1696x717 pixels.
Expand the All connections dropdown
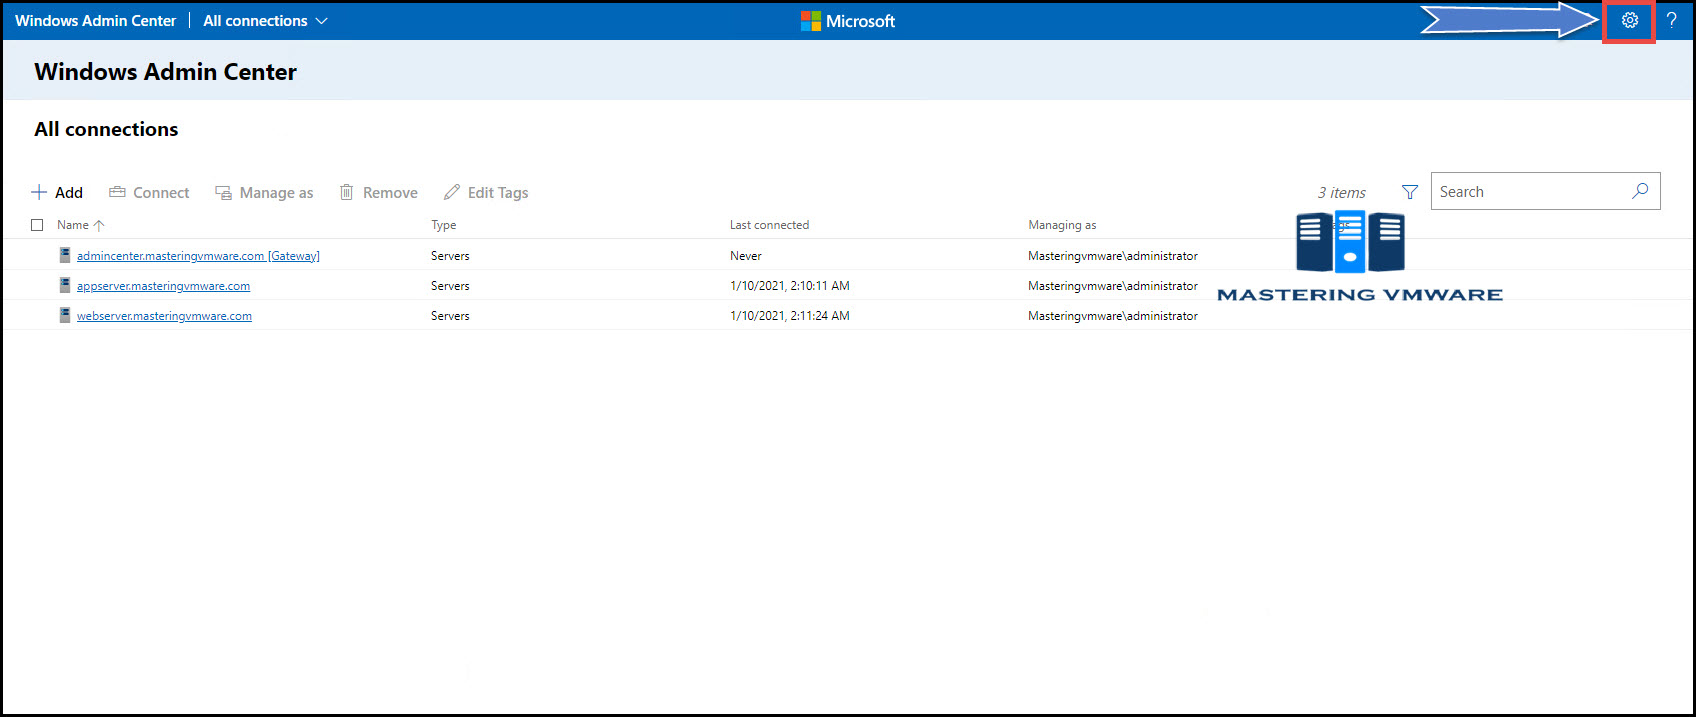265,21
